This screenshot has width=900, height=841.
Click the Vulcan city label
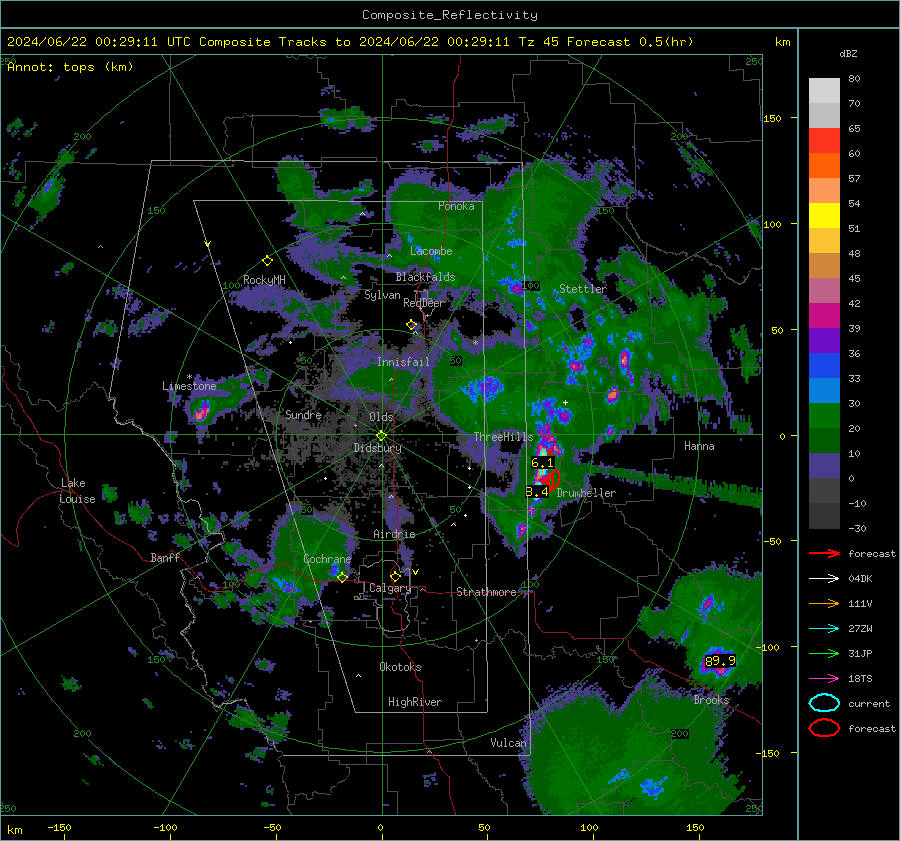tap(509, 743)
